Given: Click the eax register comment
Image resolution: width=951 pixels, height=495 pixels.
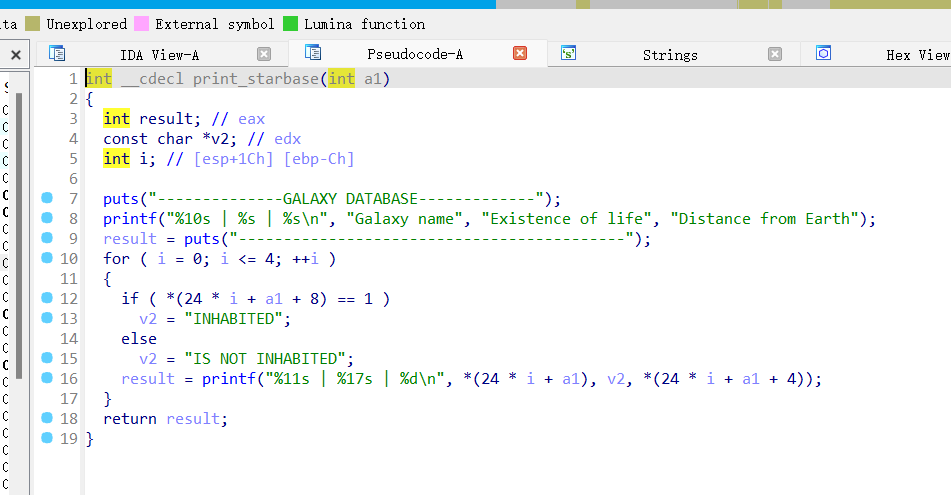Looking at the screenshot, I should click(x=251, y=119).
